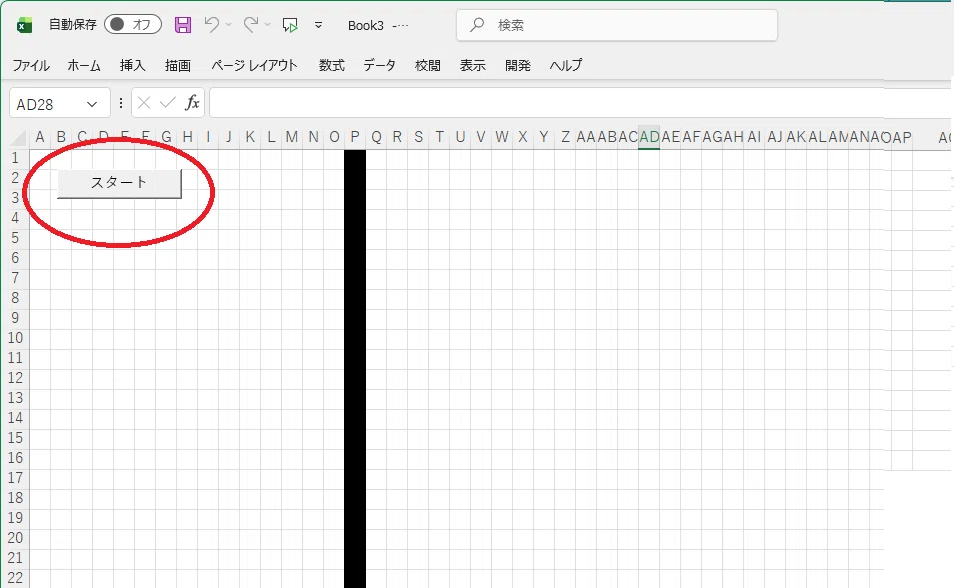
Task: Click the save icon in title bar
Action: (183, 25)
